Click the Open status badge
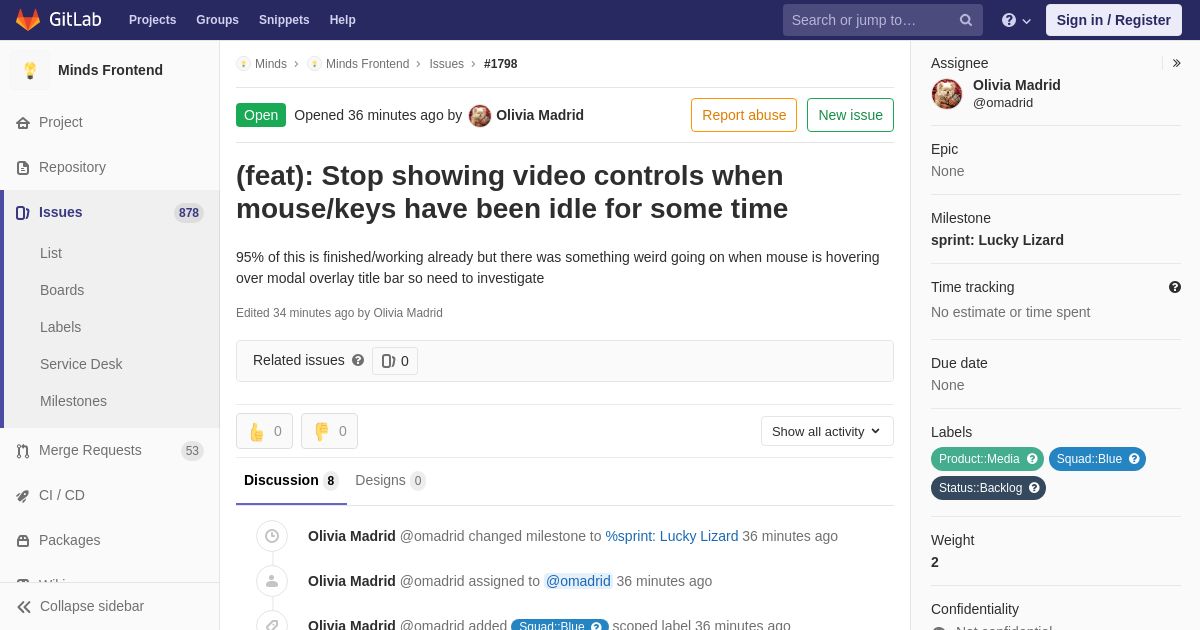The width and height of the screenshot is (1200, 630). [261, 115]
